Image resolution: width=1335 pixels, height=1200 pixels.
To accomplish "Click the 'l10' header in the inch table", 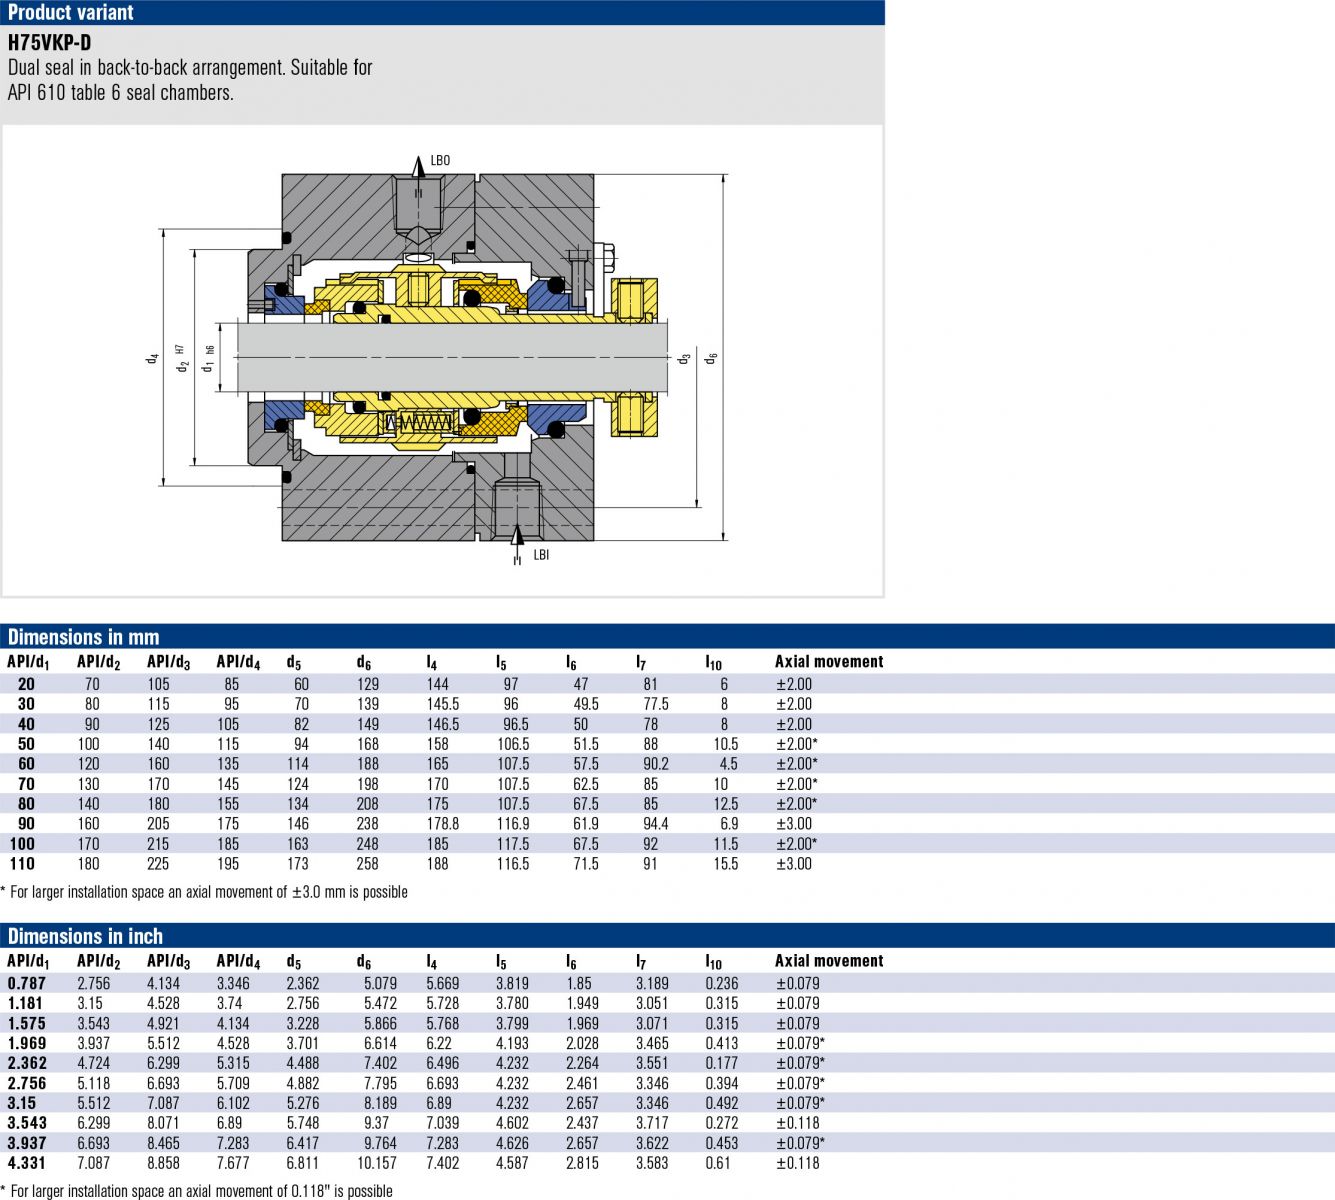I will point(713,961).
